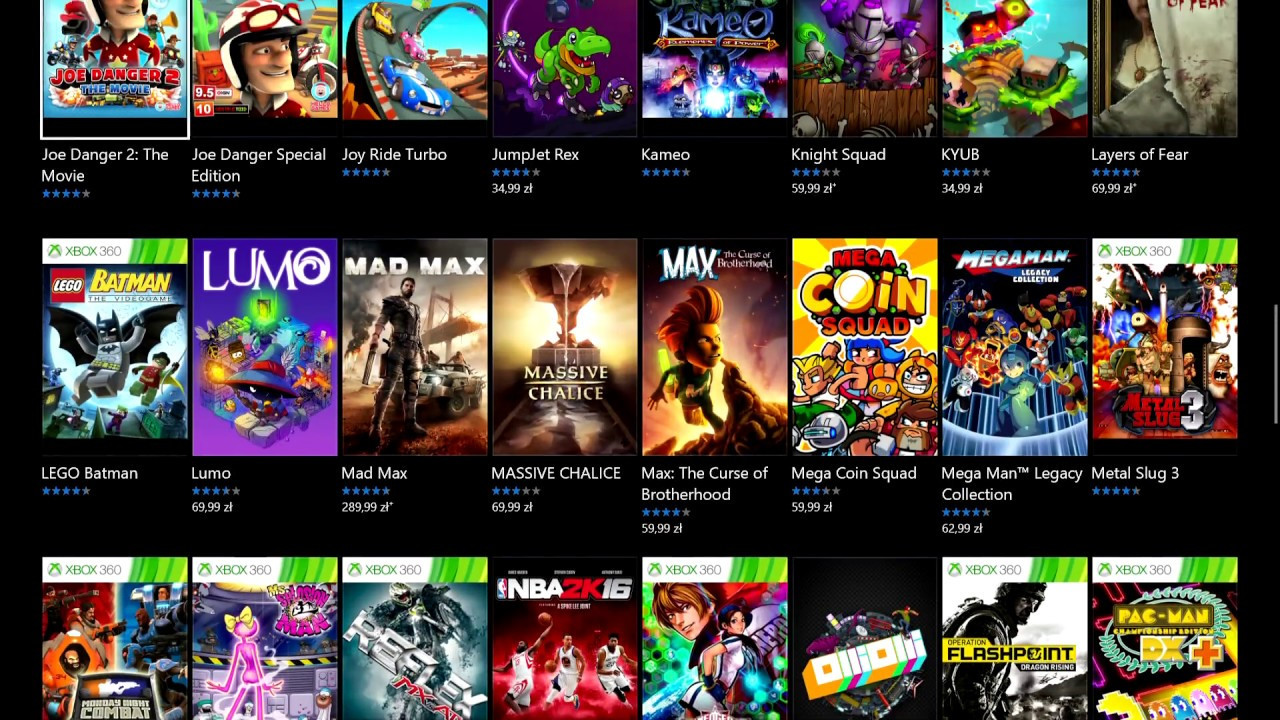Select the "KYUB" title label
This screenshot has height=720, width=1280.
click(961, 155)
